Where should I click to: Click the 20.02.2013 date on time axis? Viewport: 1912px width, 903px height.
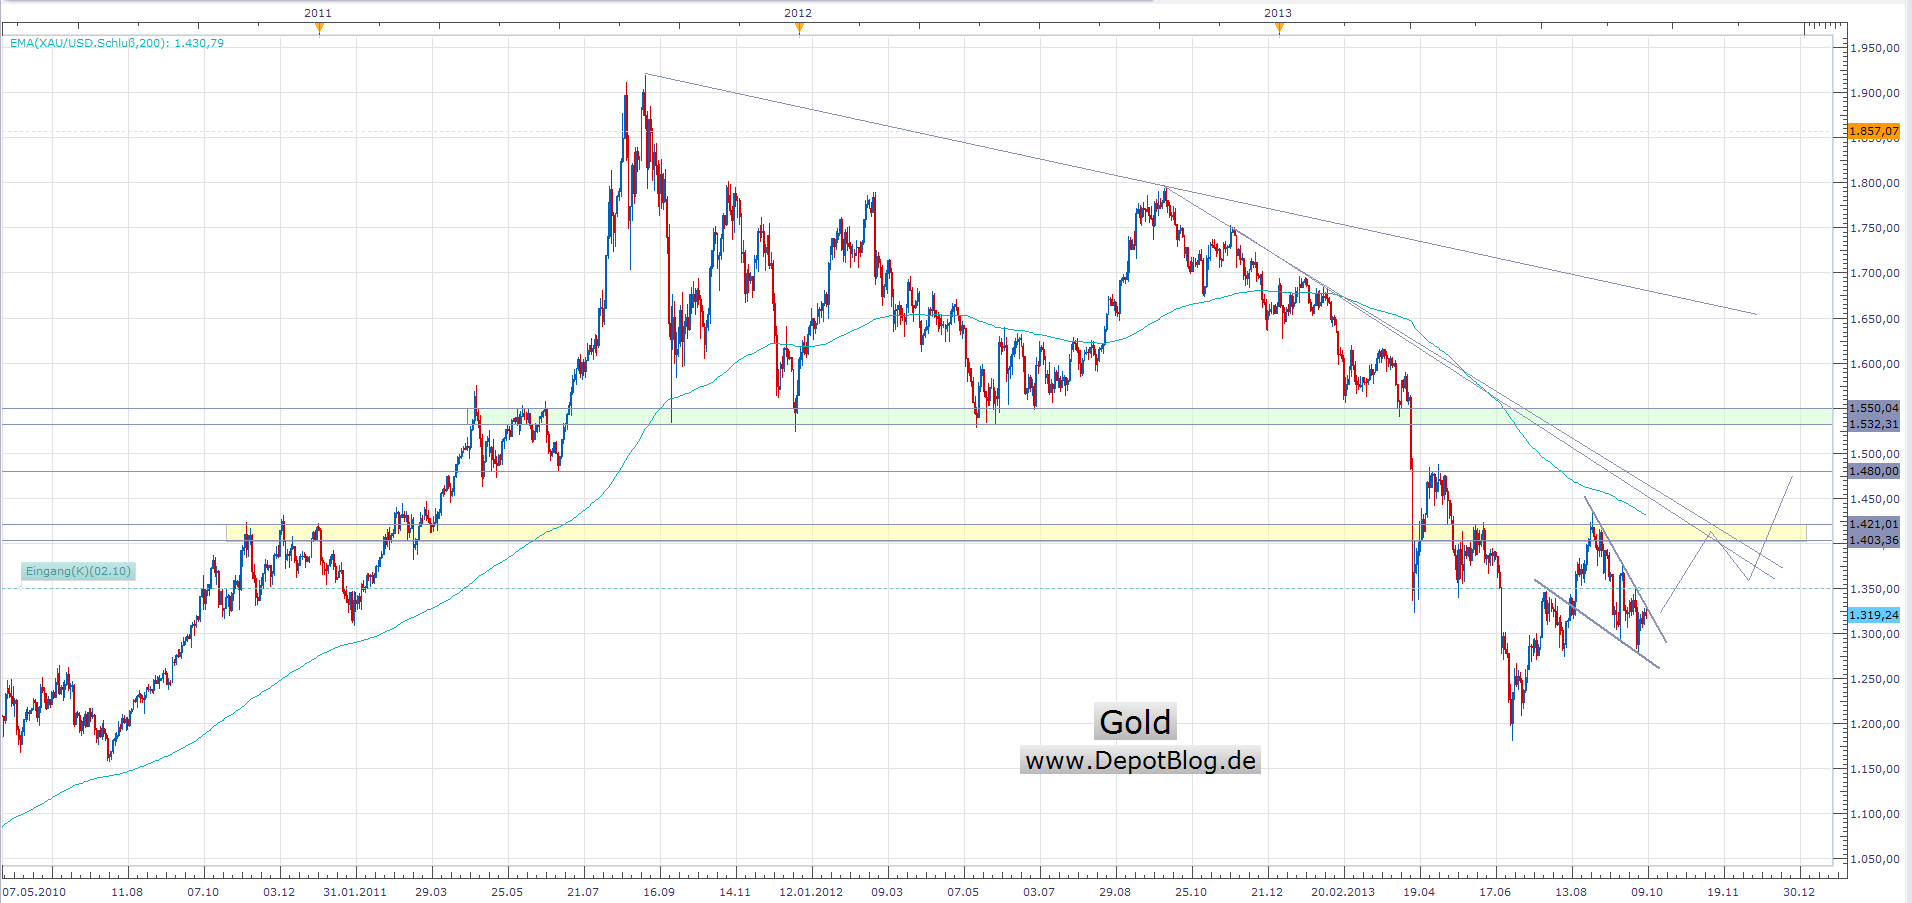[x=1343, y=891]
